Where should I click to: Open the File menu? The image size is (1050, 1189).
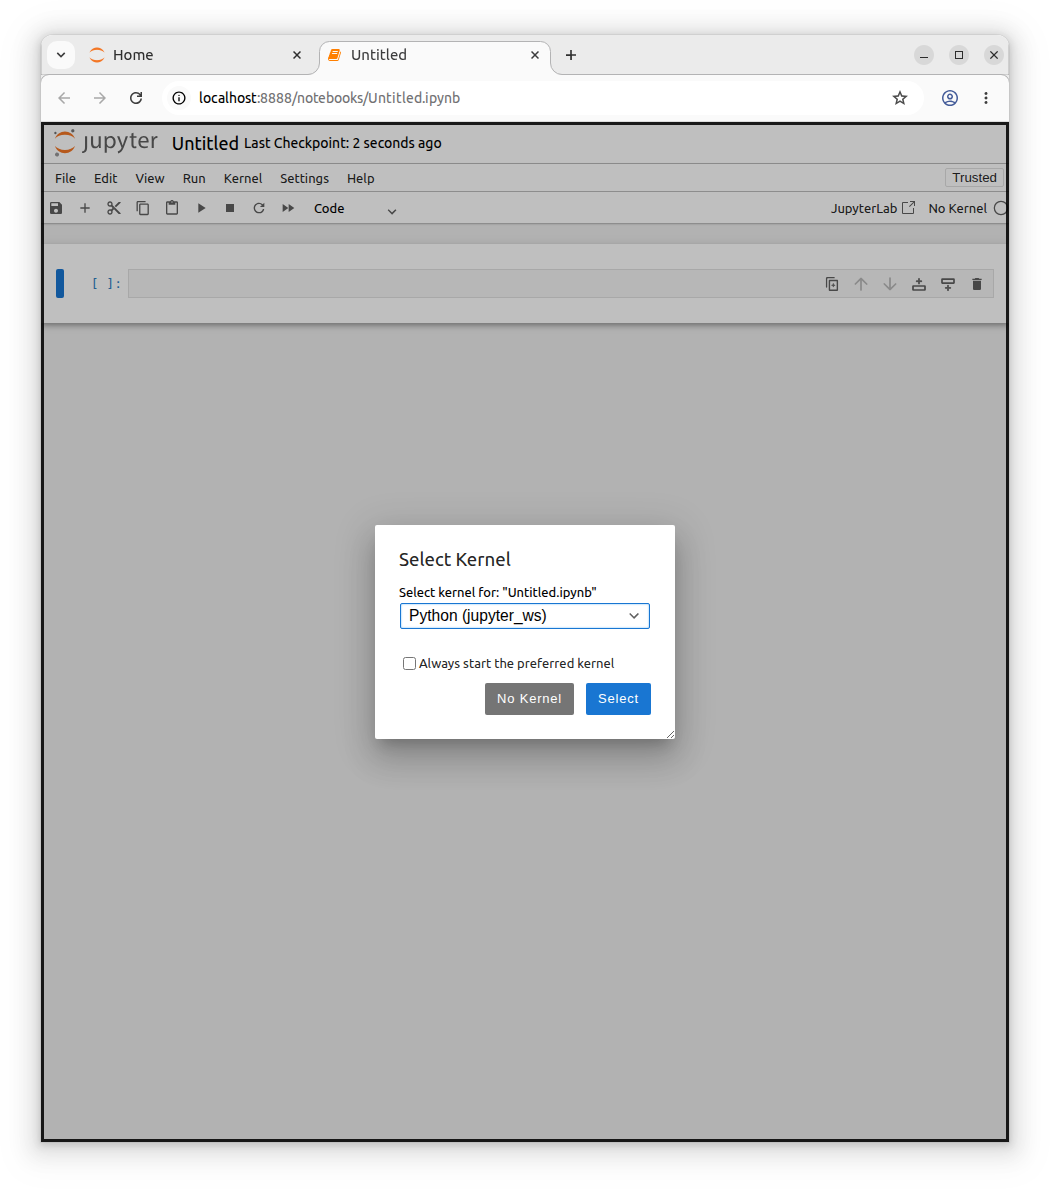point(65,178)
